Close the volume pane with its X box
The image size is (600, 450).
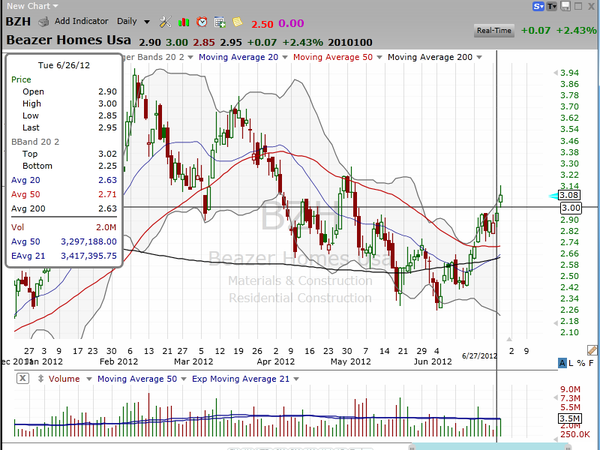tap(23, 378)
